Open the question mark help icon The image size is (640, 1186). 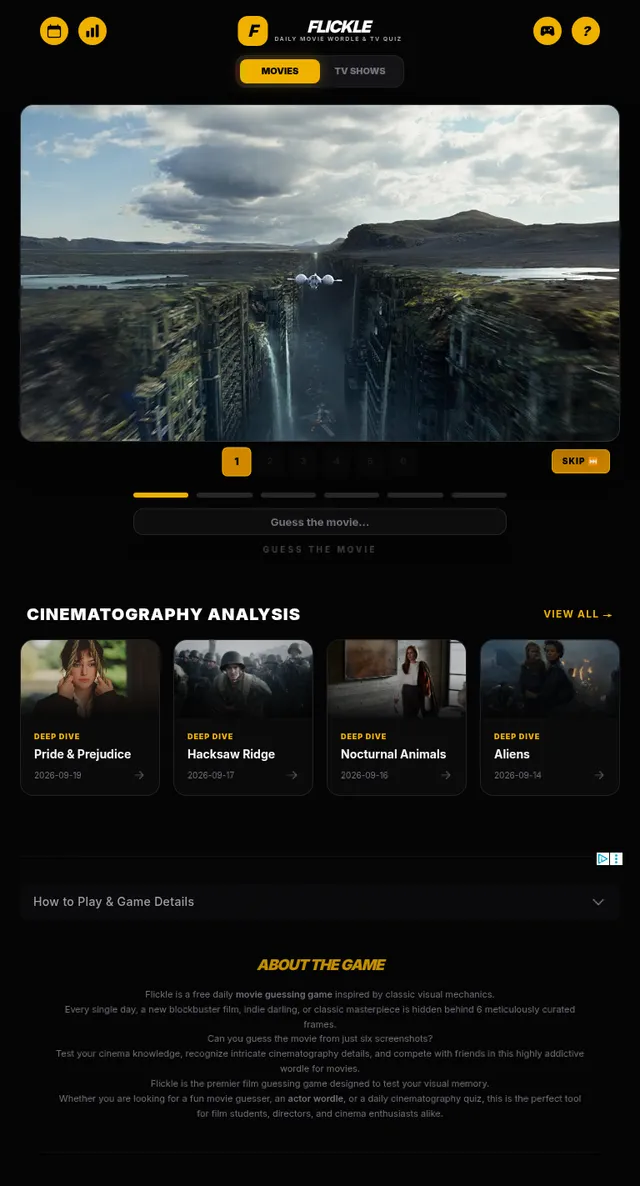tap(586, 31)
